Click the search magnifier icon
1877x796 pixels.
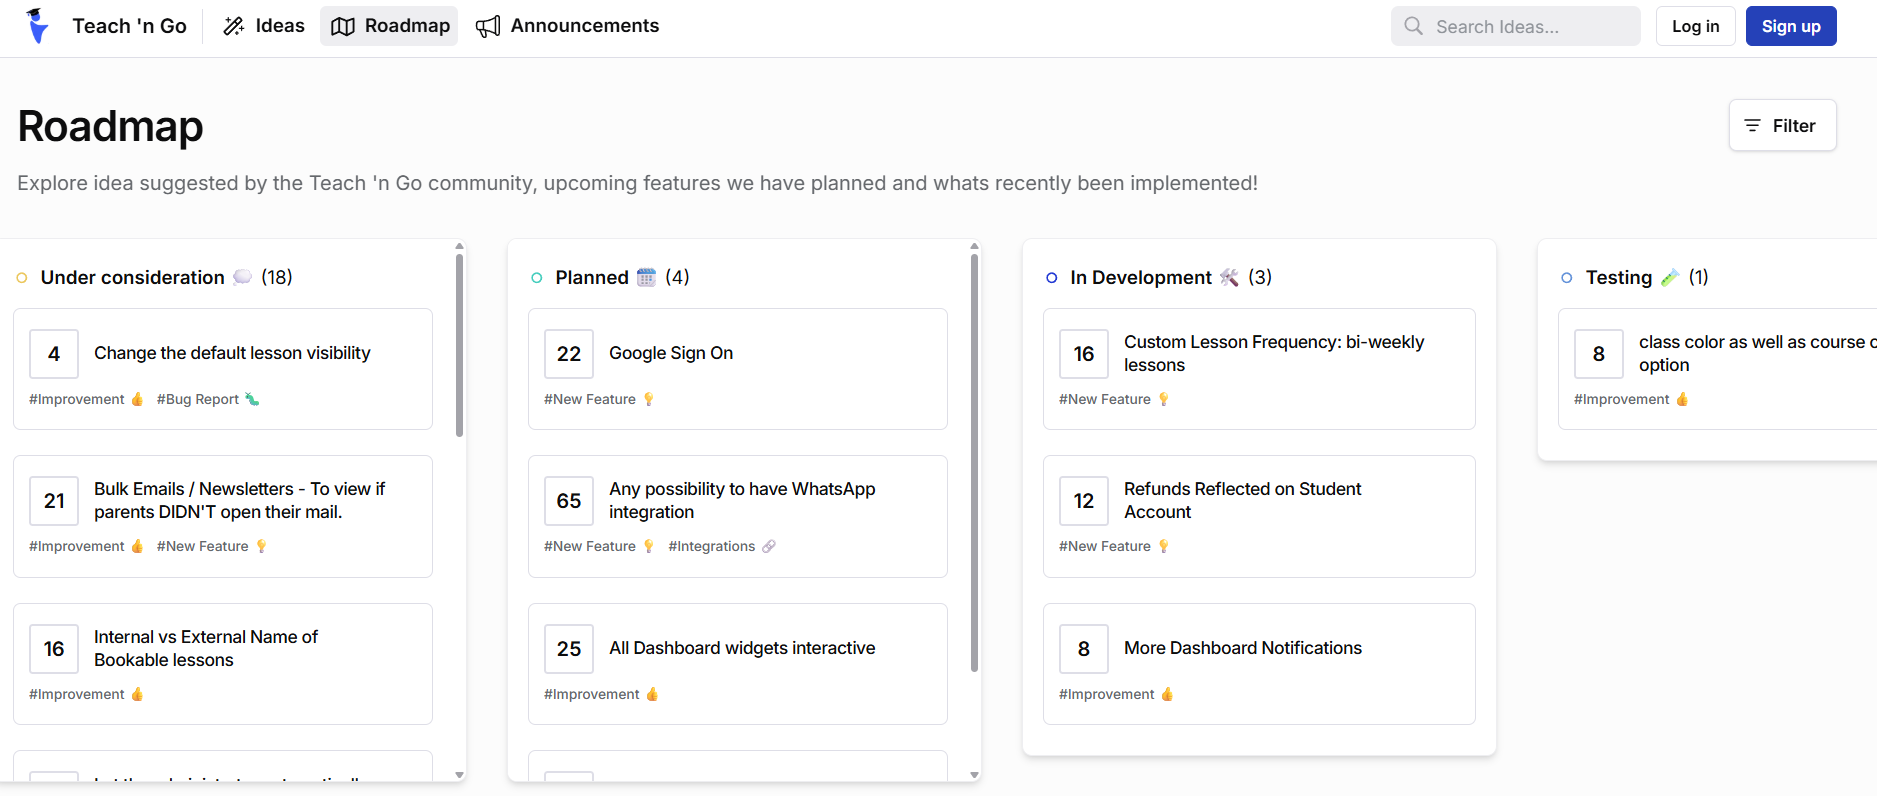[x=1413, y=26]
